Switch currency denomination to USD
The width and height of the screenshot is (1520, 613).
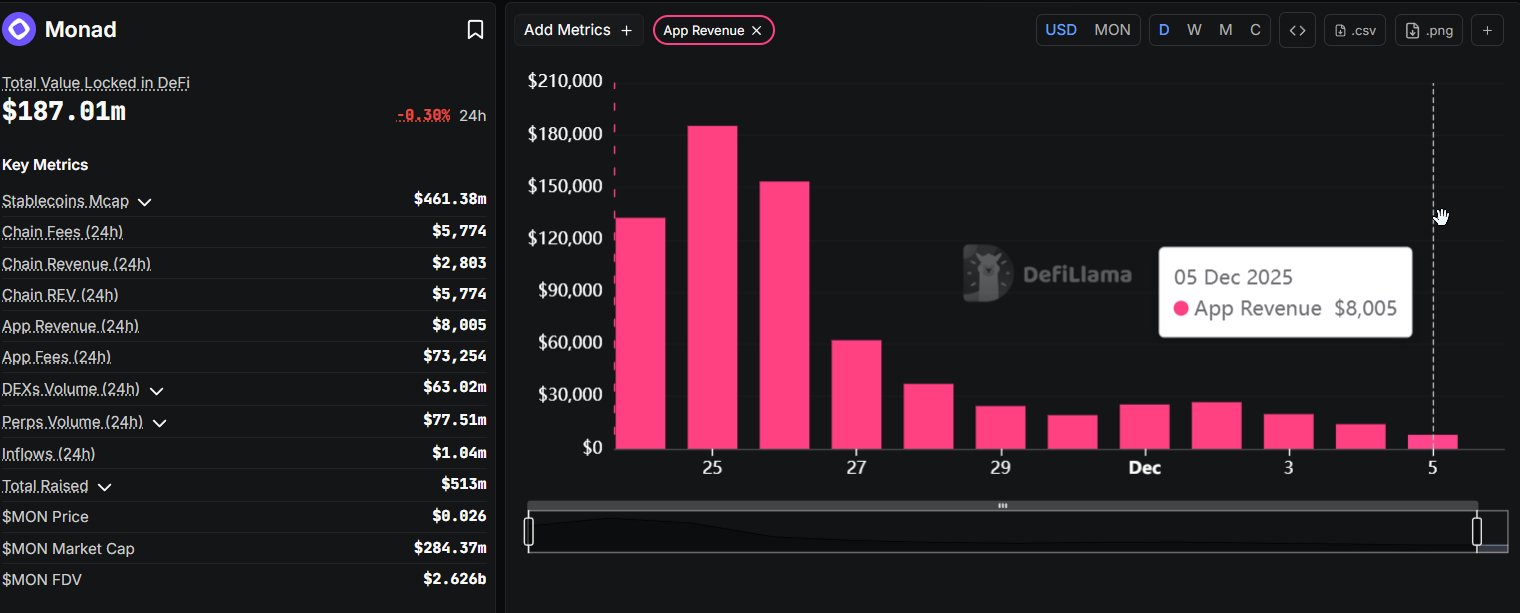[x=1060, y=30]
